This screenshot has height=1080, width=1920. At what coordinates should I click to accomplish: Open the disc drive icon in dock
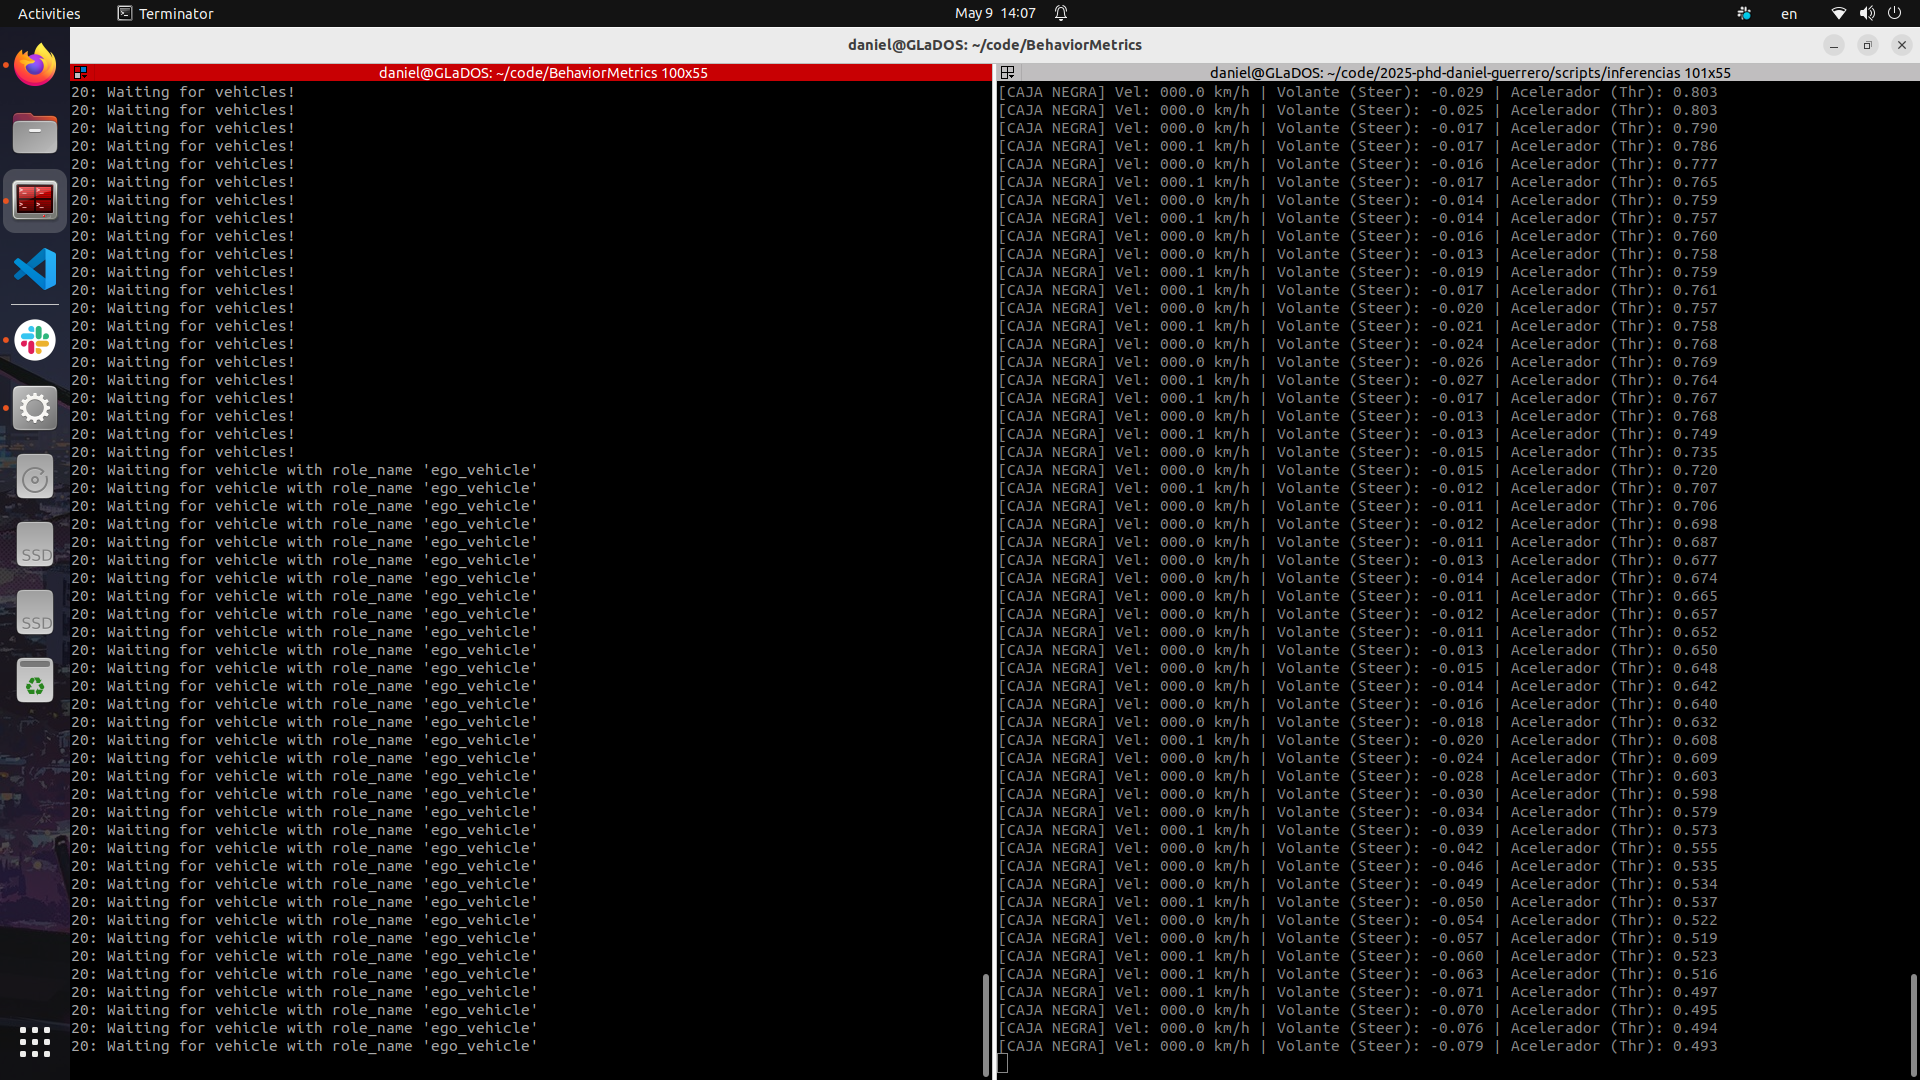coord(35,478)
